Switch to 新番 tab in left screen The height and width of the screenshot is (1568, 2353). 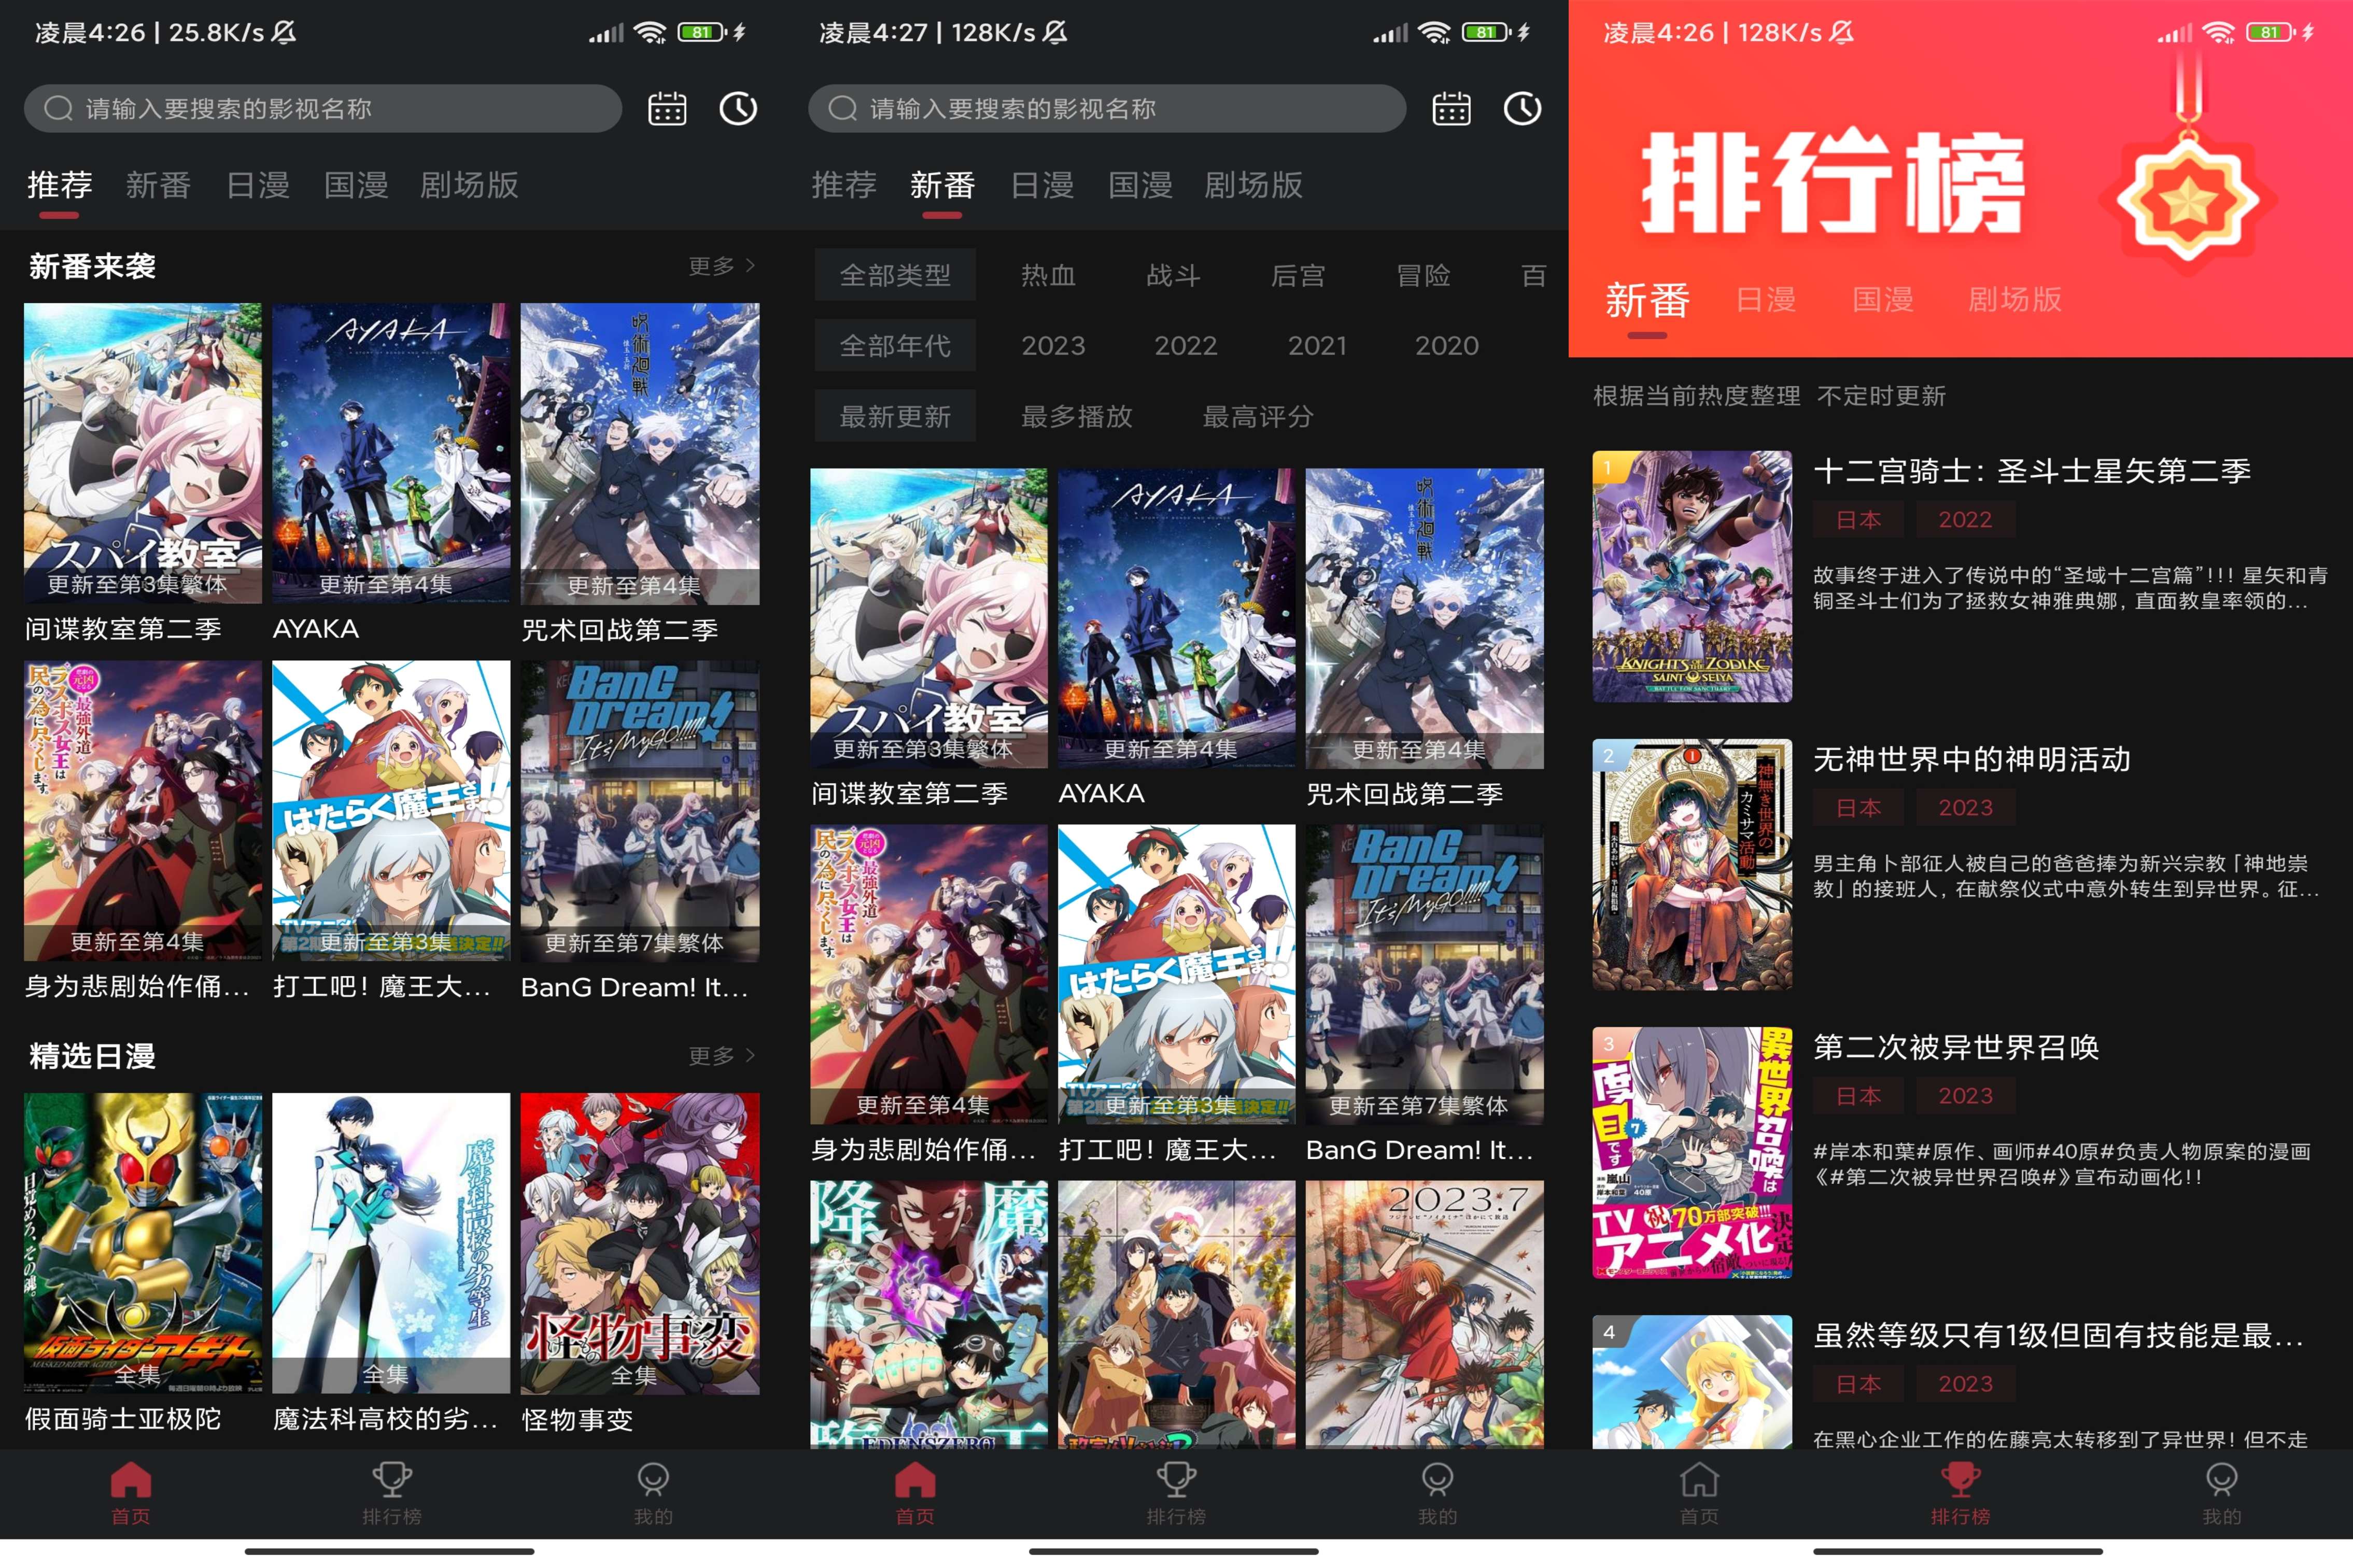(x=158, y=185)
